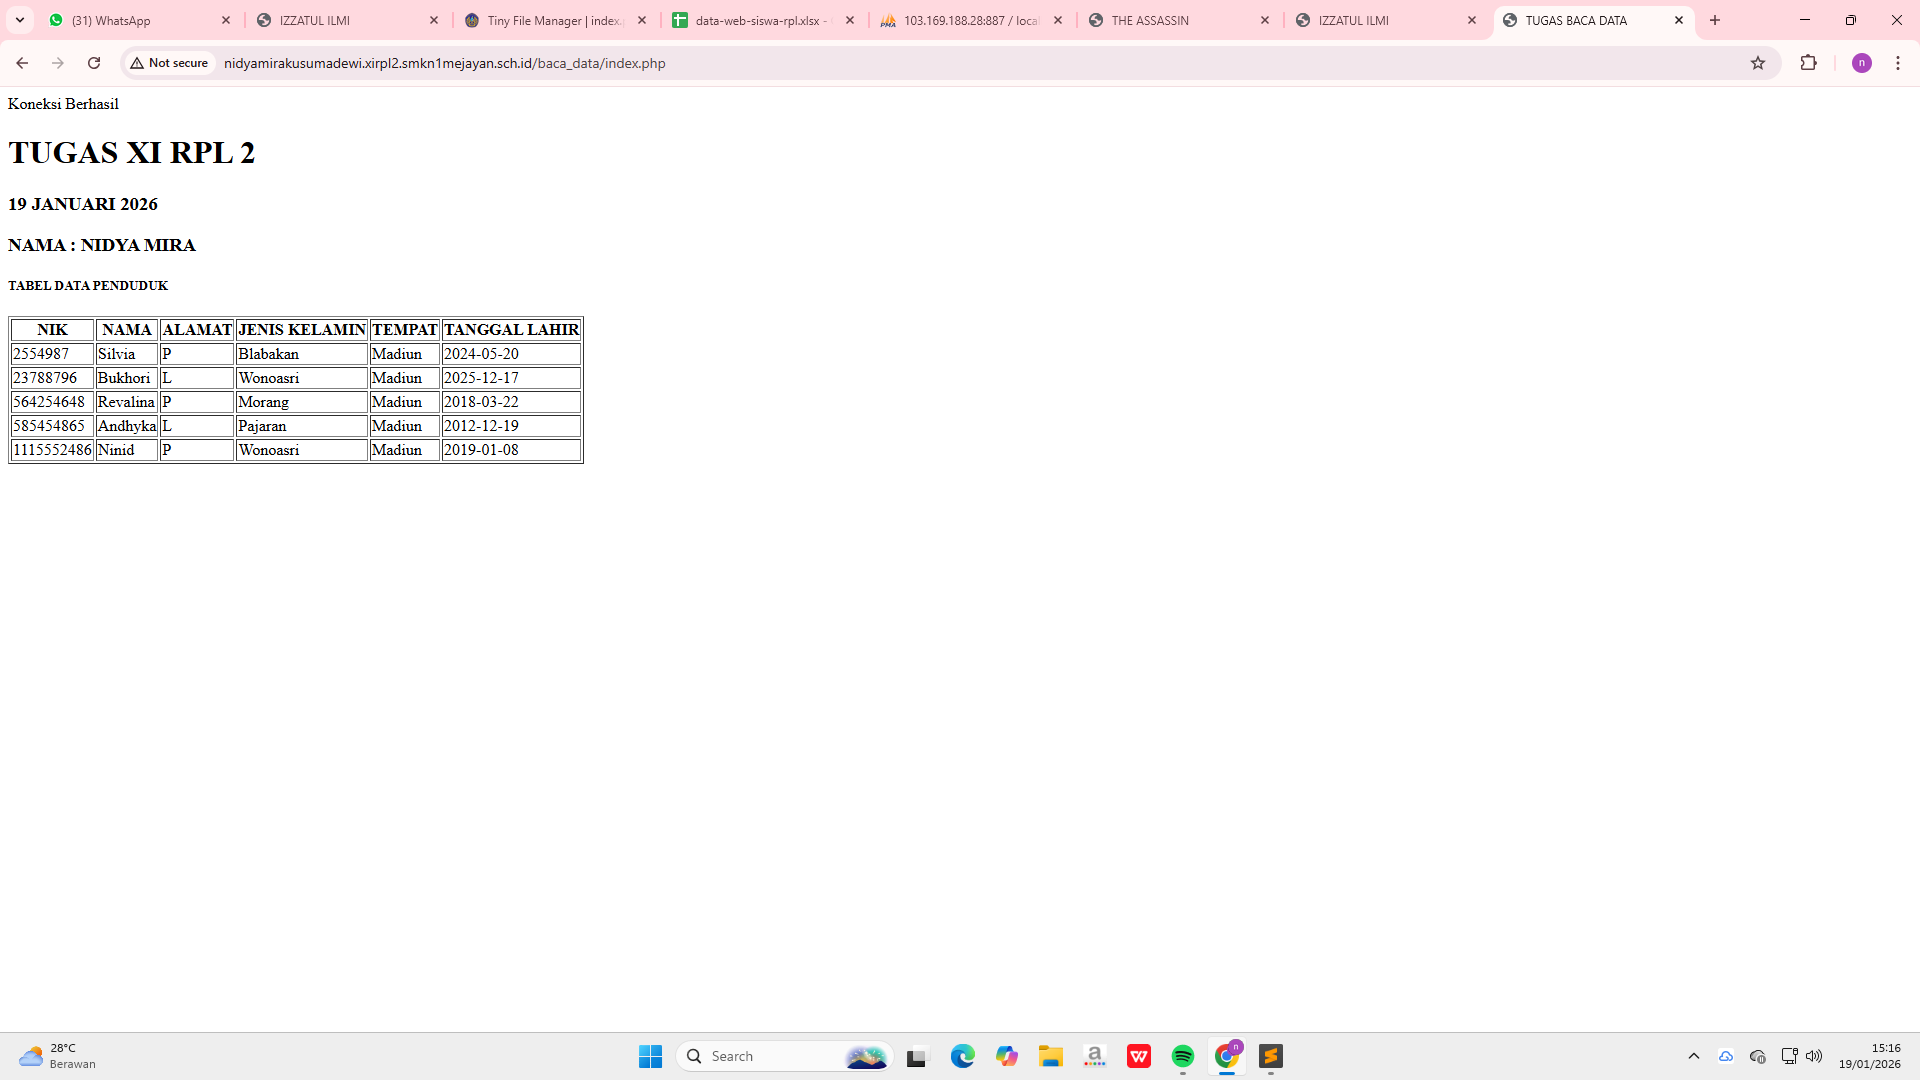The width and height of the screenshot is (1920, 1080).
Task: Show hidden system tray icons
Action: click(1693, 1056)
